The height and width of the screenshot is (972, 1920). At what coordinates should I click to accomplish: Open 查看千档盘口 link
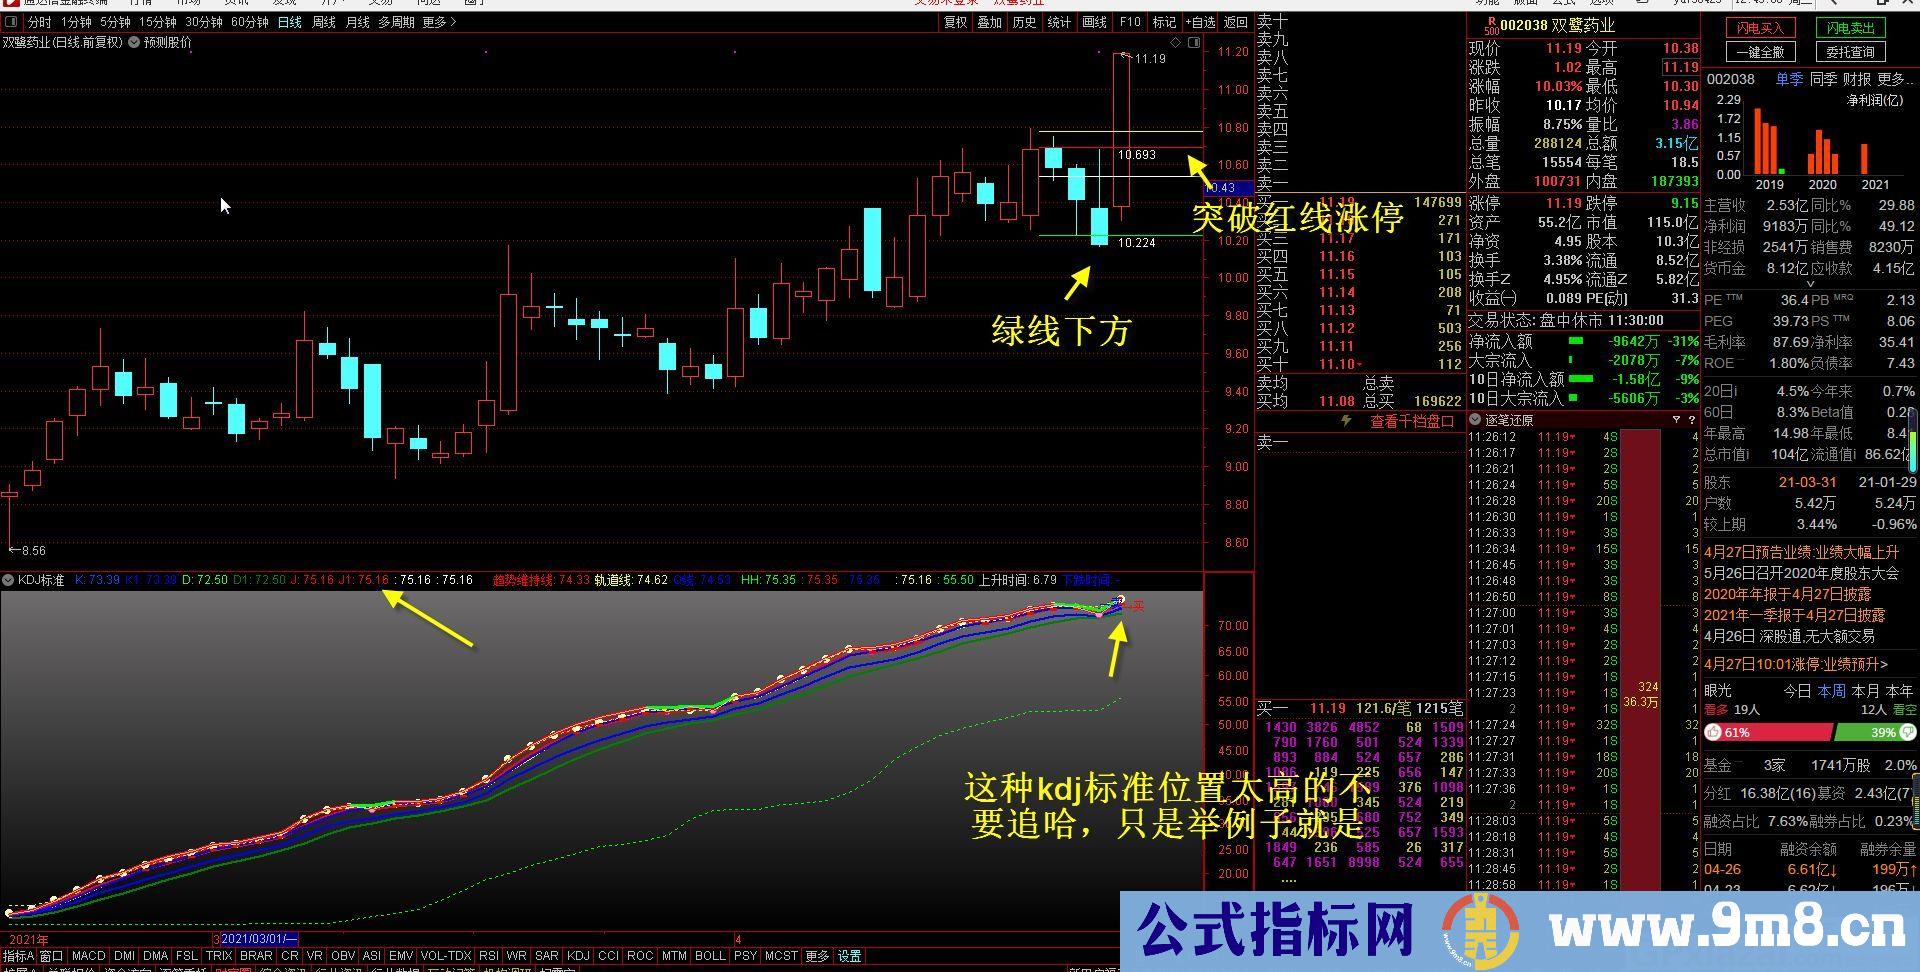pyautogui.click(x=1411, y=421)
